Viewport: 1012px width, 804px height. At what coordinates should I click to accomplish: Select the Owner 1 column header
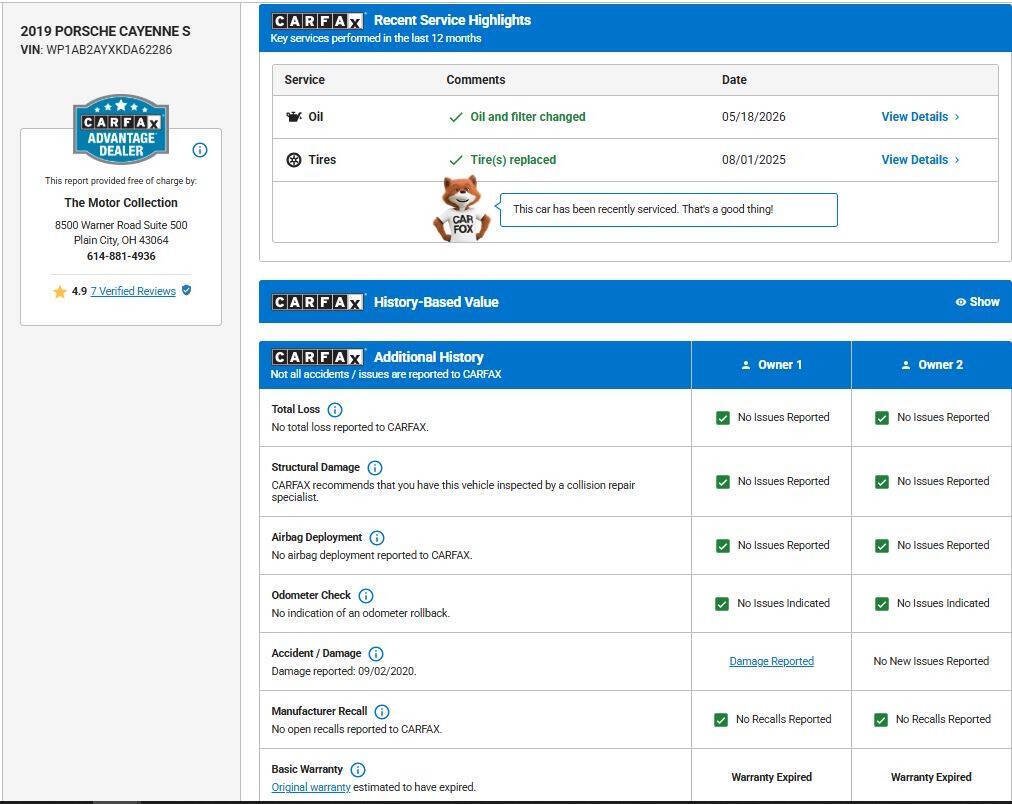(x=771, y=365)
